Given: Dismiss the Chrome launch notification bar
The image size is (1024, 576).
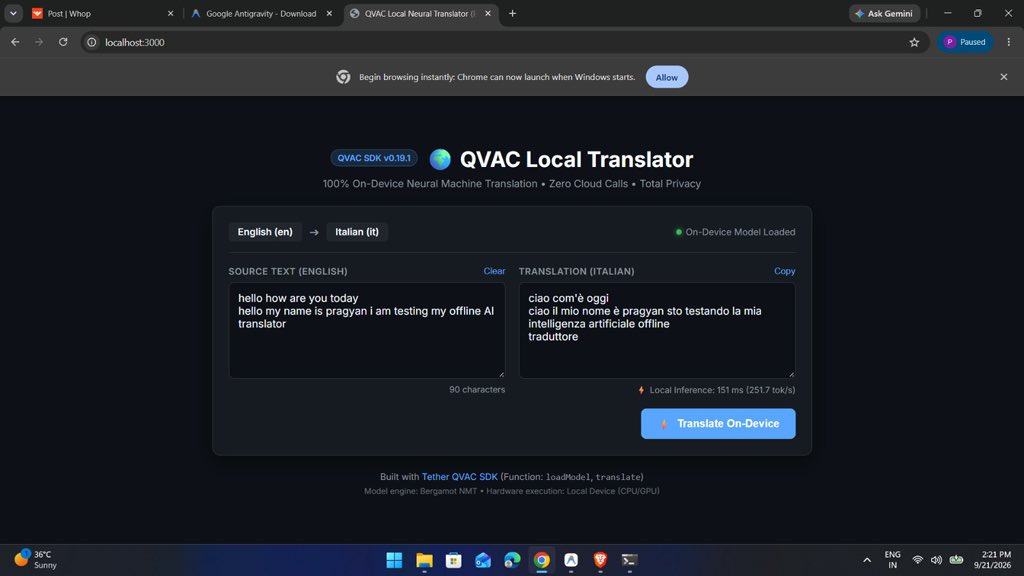Looking at the screenshot, I should click(1004, 77).
